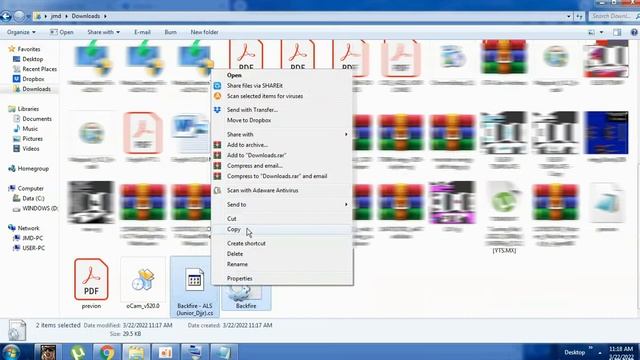The height and width of the screenshot is (360, 640).
Task: Select Homegroup in sidebar
Action: point(33,169)
